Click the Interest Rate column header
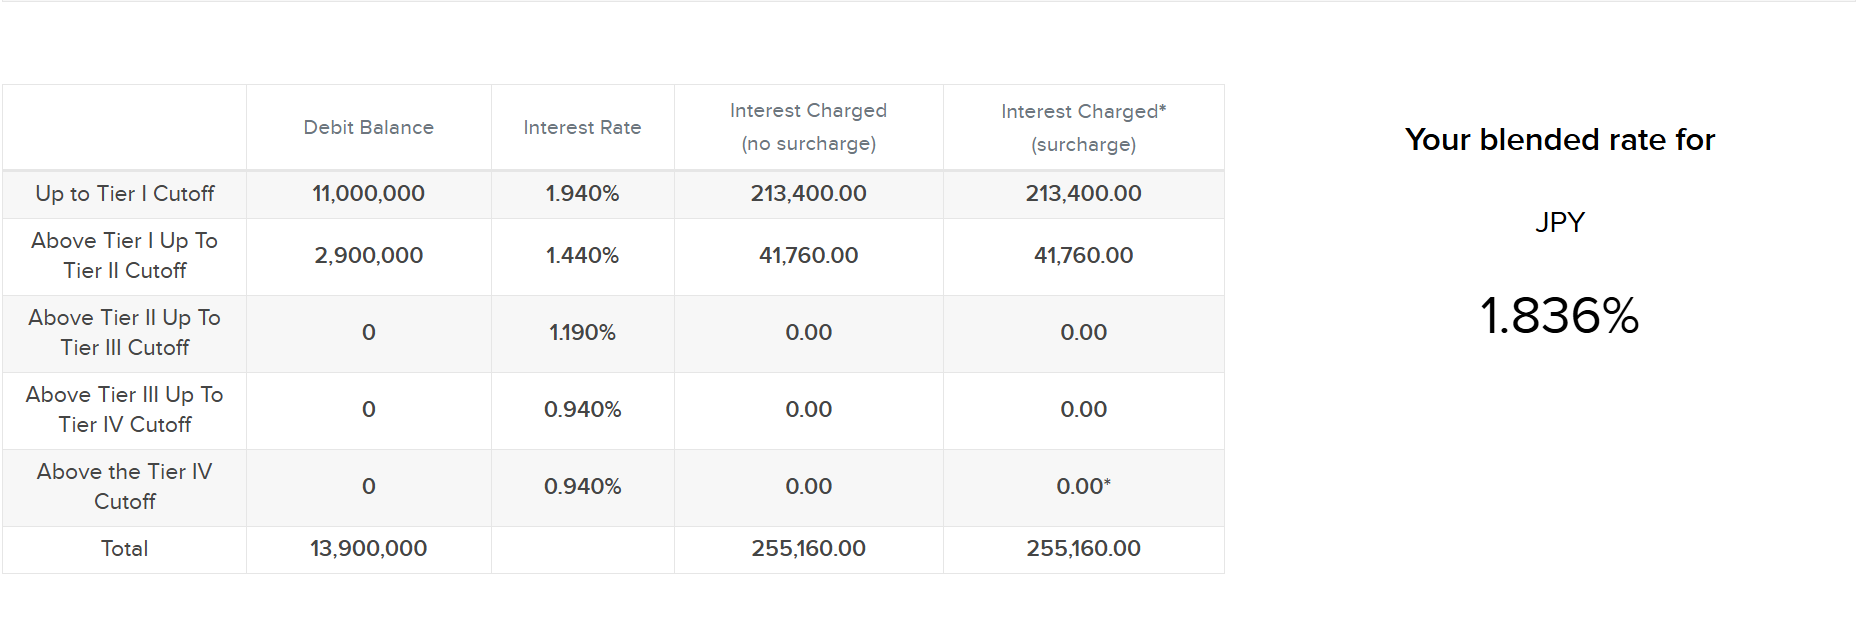Image resolution: width=1856 pixels, height=639 pixels. tap(582, 127)
